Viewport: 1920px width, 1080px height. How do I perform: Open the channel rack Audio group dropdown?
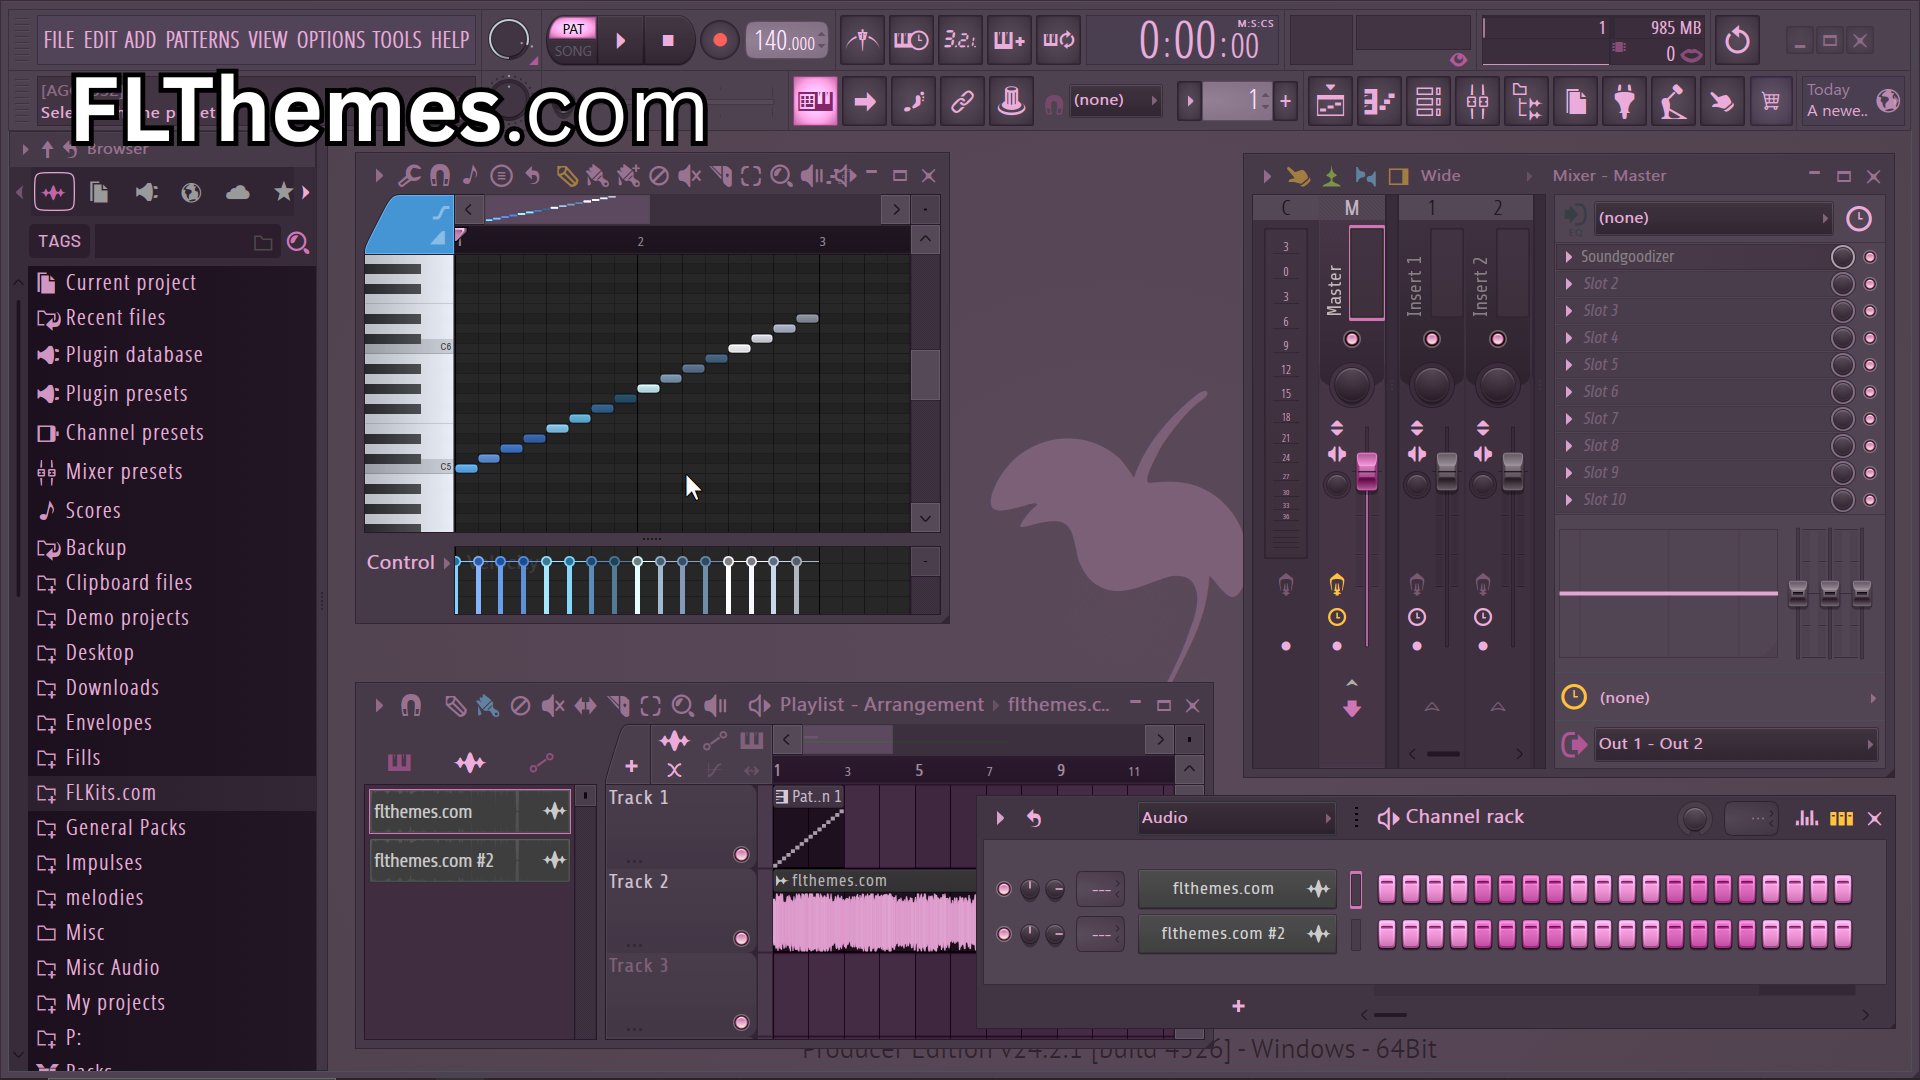pyautogui.click(x=1237, y=818)
